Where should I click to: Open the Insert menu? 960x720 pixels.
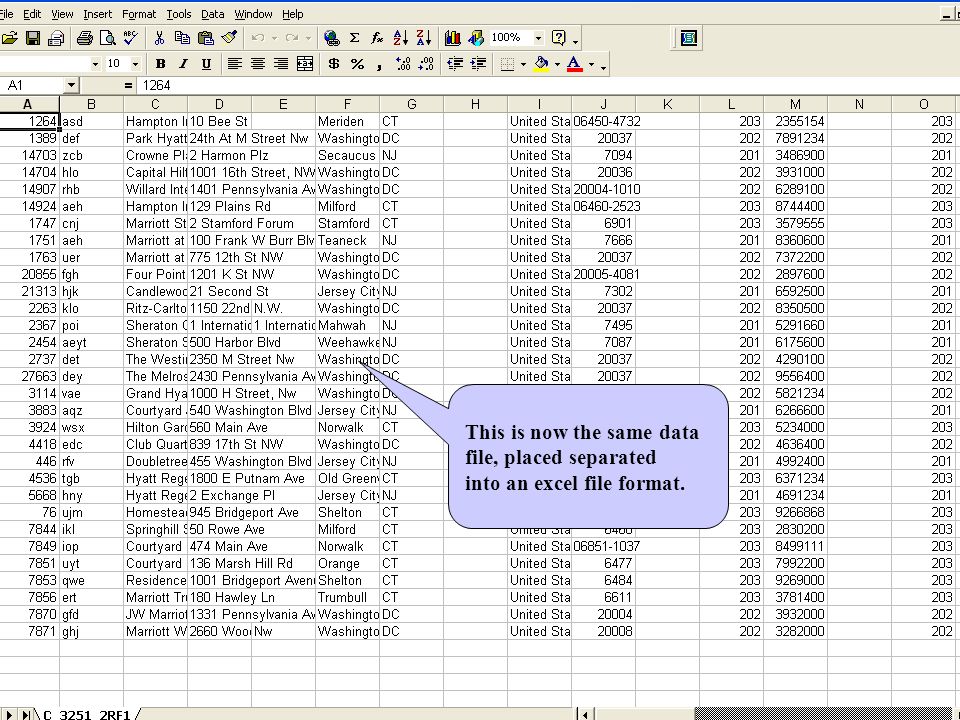click(97, 13)
